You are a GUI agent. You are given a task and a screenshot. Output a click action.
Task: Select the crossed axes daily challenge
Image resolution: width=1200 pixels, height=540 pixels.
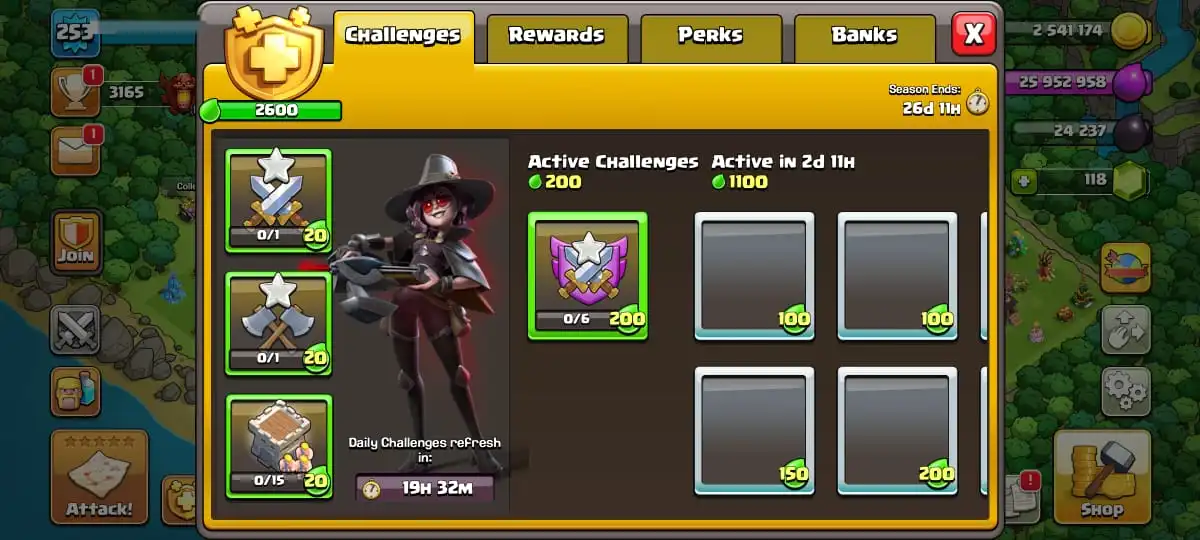pos(278,323)
